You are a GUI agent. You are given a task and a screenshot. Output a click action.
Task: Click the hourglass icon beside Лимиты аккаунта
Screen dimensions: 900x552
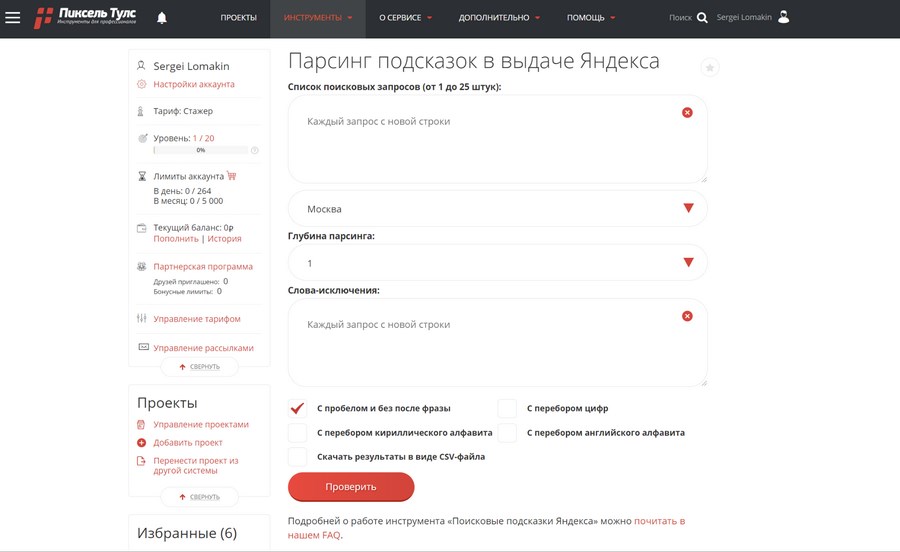[142, 176]
